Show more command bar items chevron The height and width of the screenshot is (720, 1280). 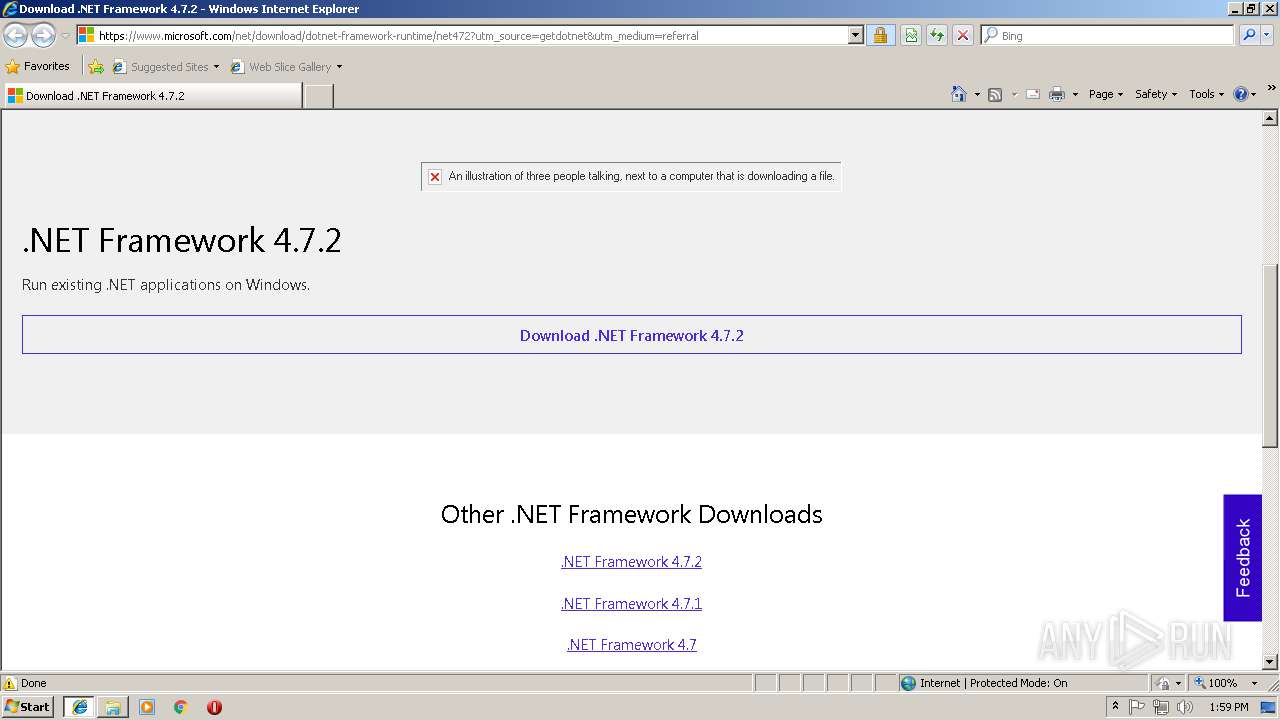coord(1271,88)
